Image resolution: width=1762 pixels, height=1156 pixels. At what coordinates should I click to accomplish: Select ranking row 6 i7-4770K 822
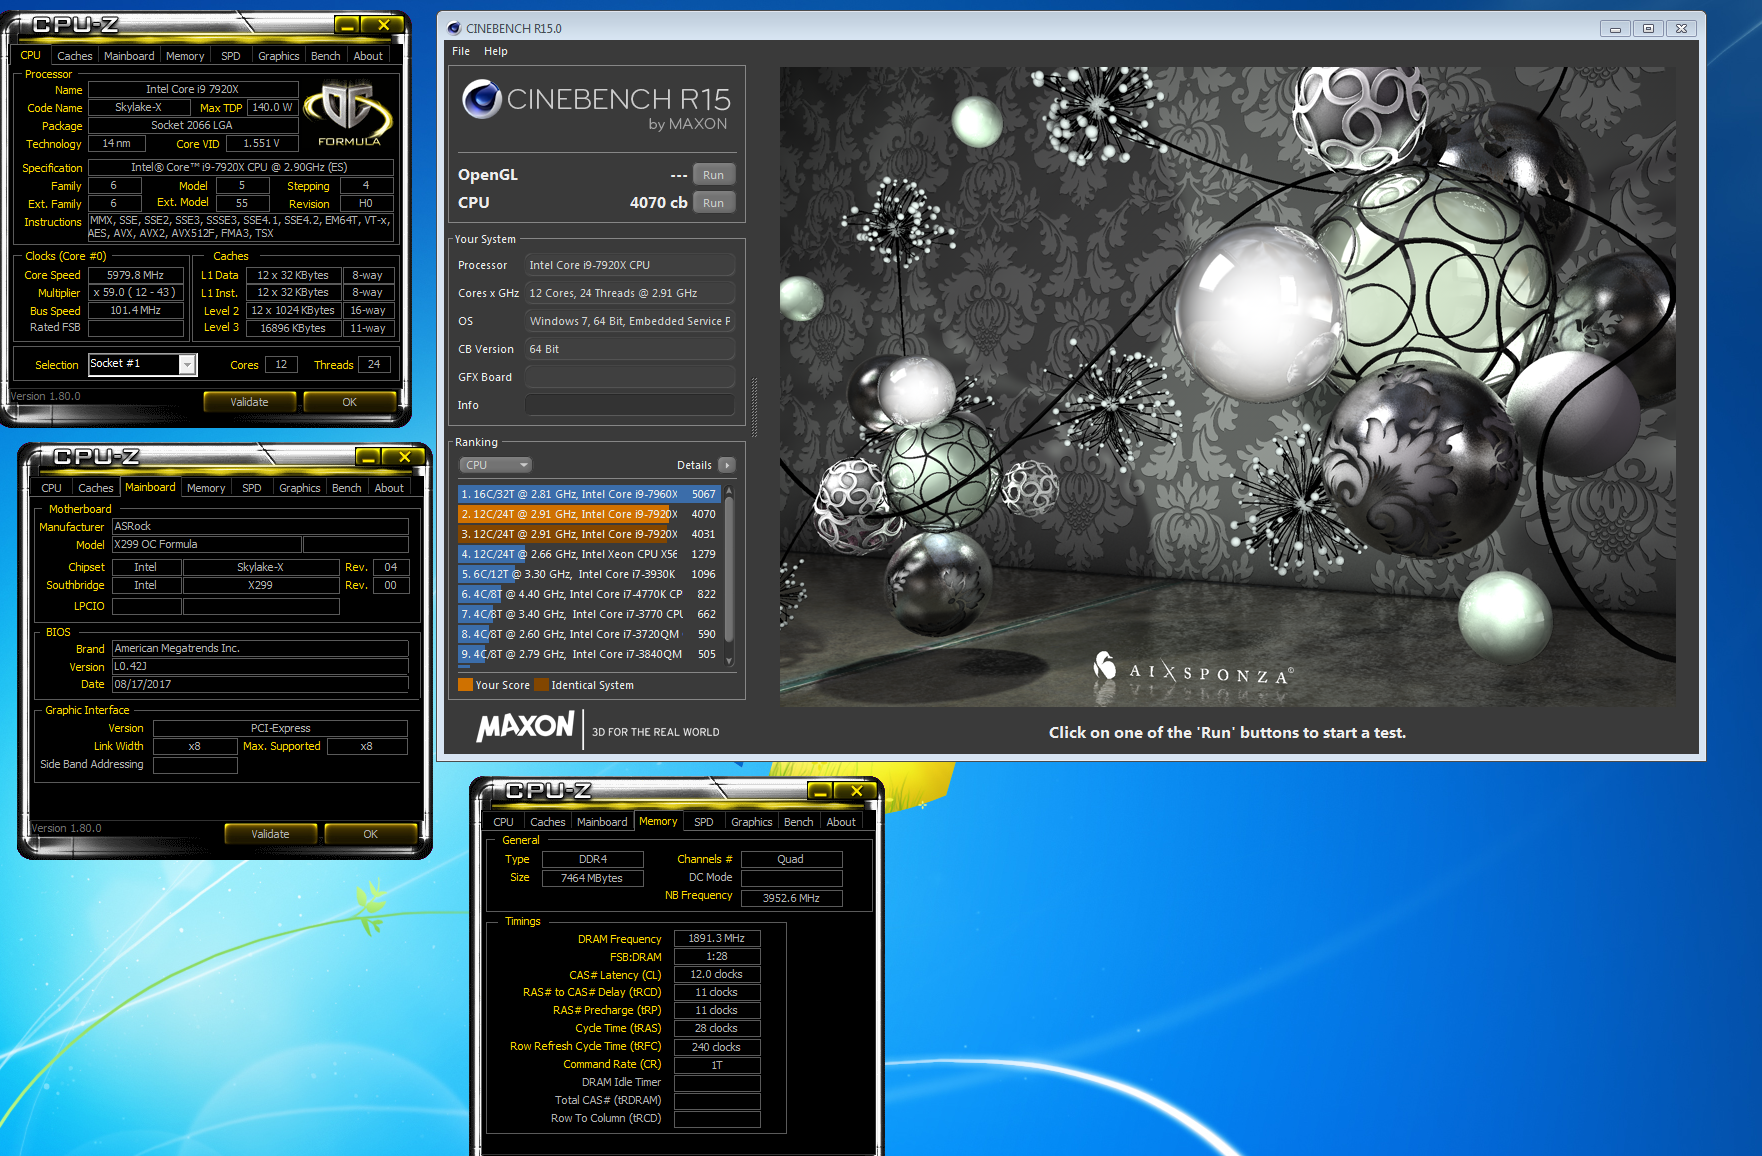589,594
